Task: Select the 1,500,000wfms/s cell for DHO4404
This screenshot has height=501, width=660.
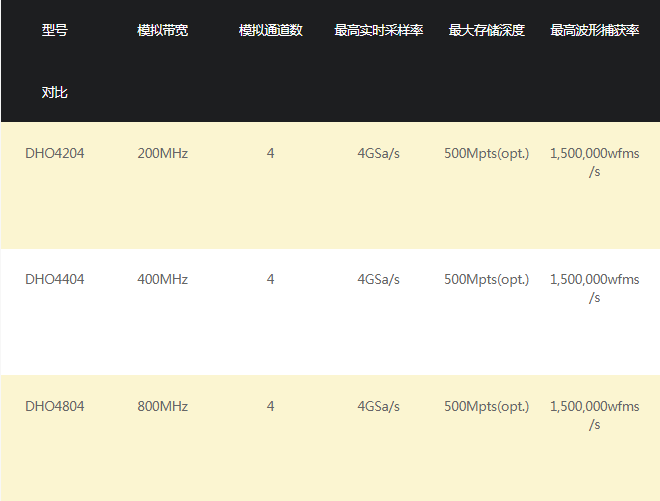Action: click(x=594, y=288)
